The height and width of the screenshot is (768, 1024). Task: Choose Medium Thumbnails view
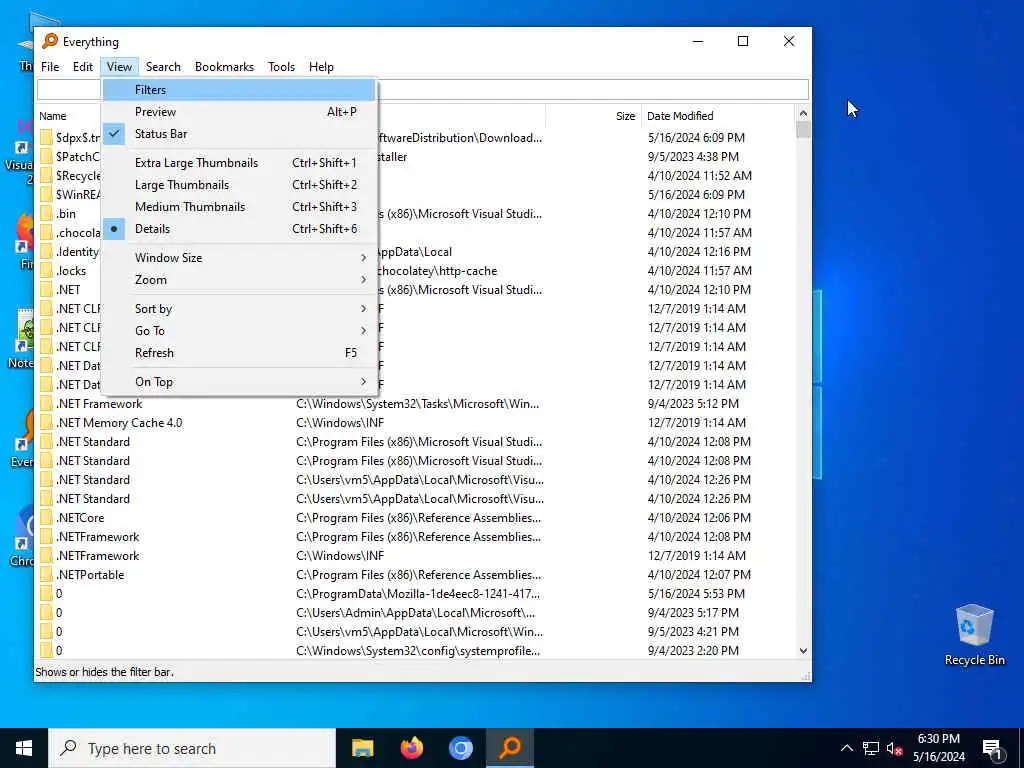(x=239, y=206)
